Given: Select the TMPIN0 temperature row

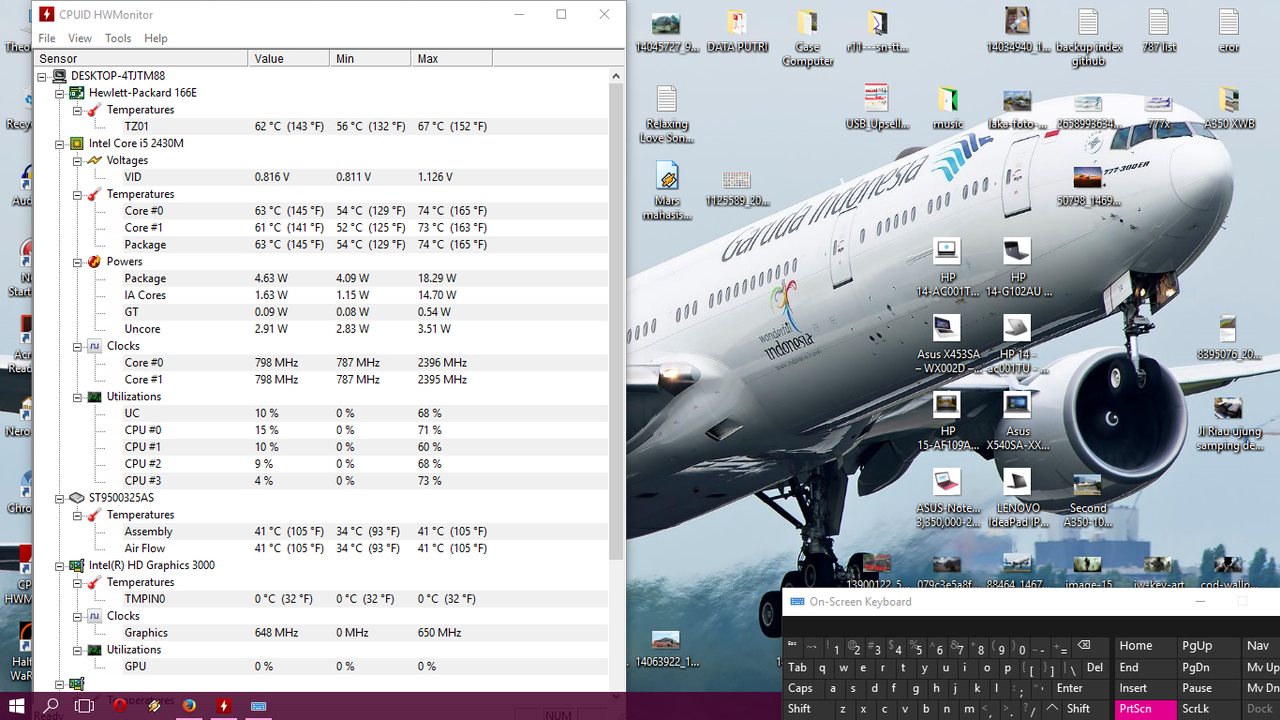Looking at the screenshot, I should (320, 599).
